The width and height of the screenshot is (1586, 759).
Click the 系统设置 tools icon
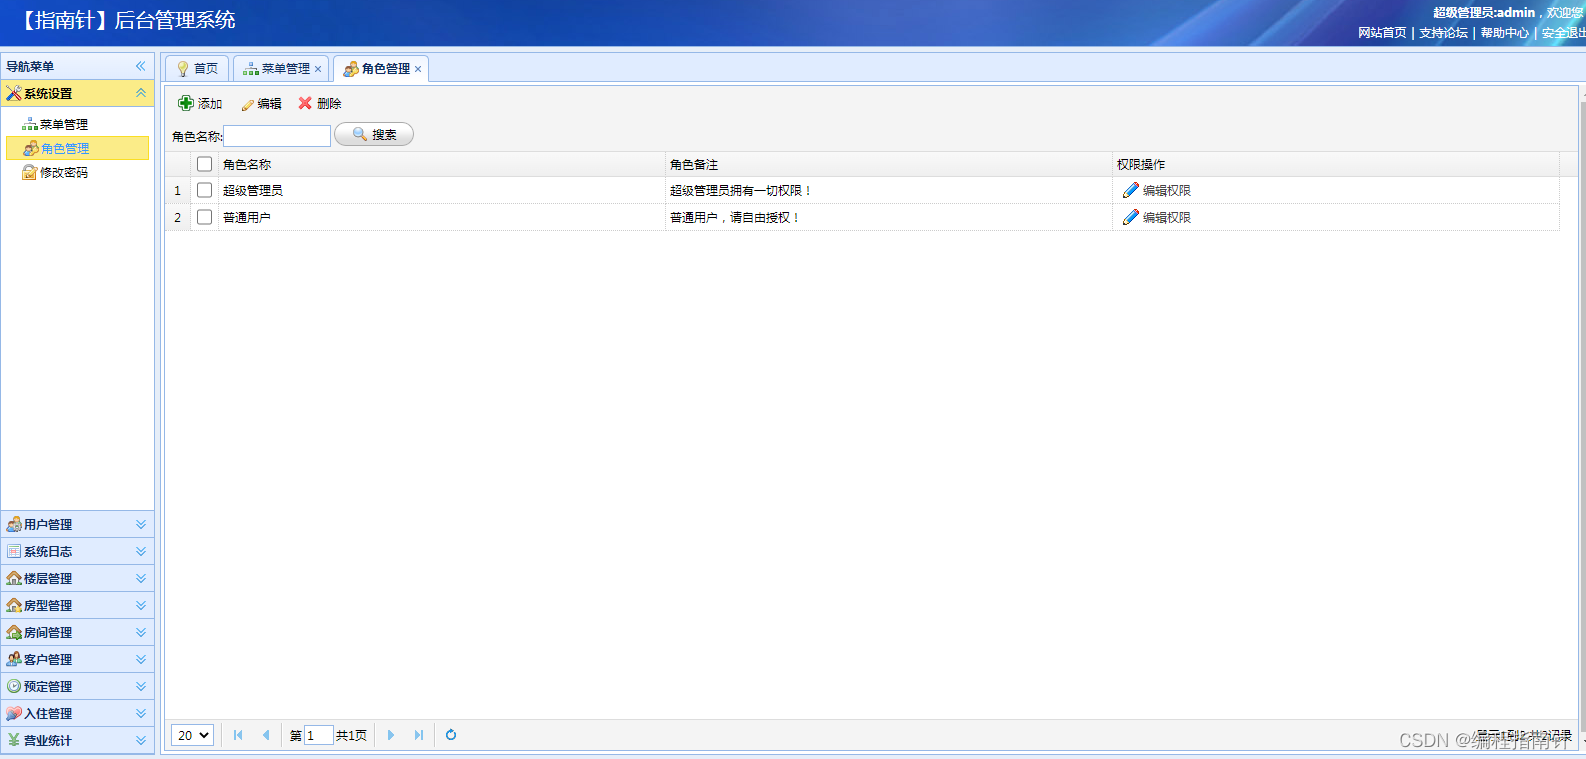click(x=14, y=93)
